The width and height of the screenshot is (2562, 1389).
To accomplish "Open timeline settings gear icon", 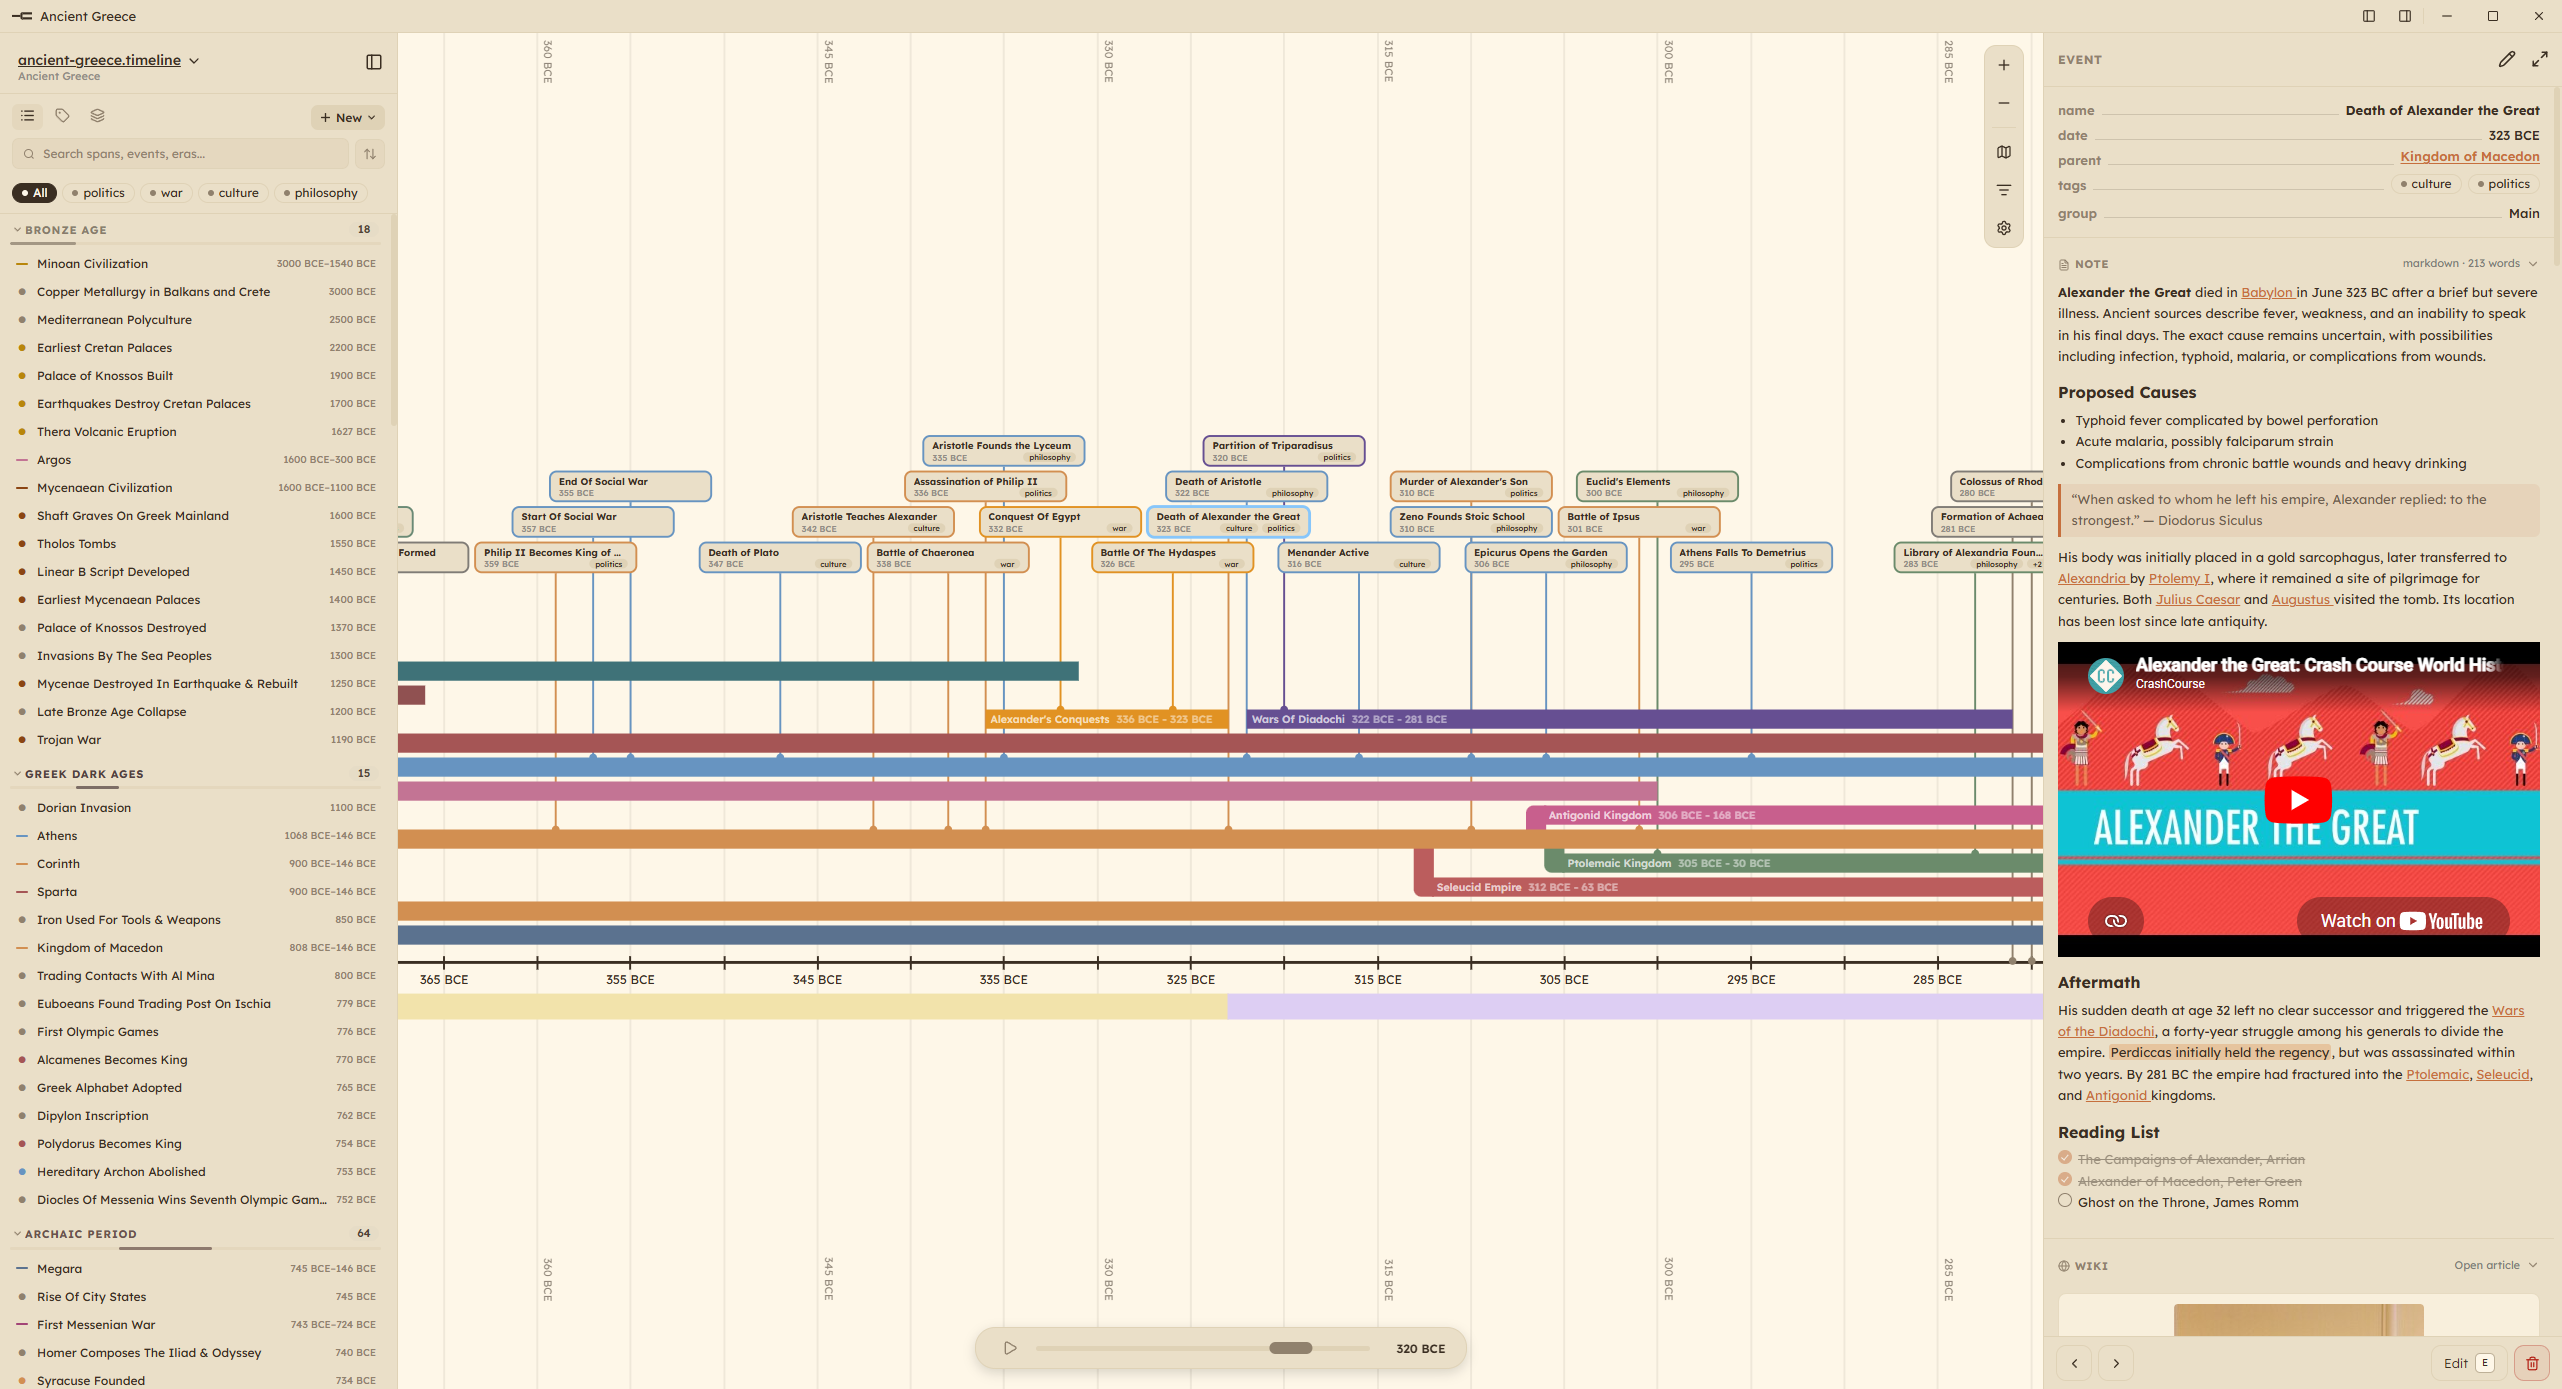I will (2004, 228).
